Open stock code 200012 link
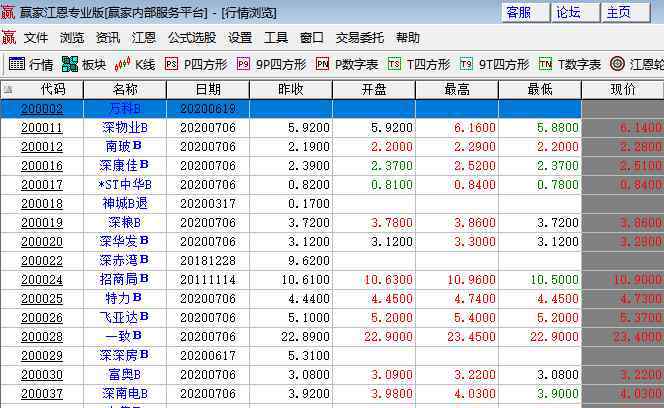The image size is (664, 408). 42,147
